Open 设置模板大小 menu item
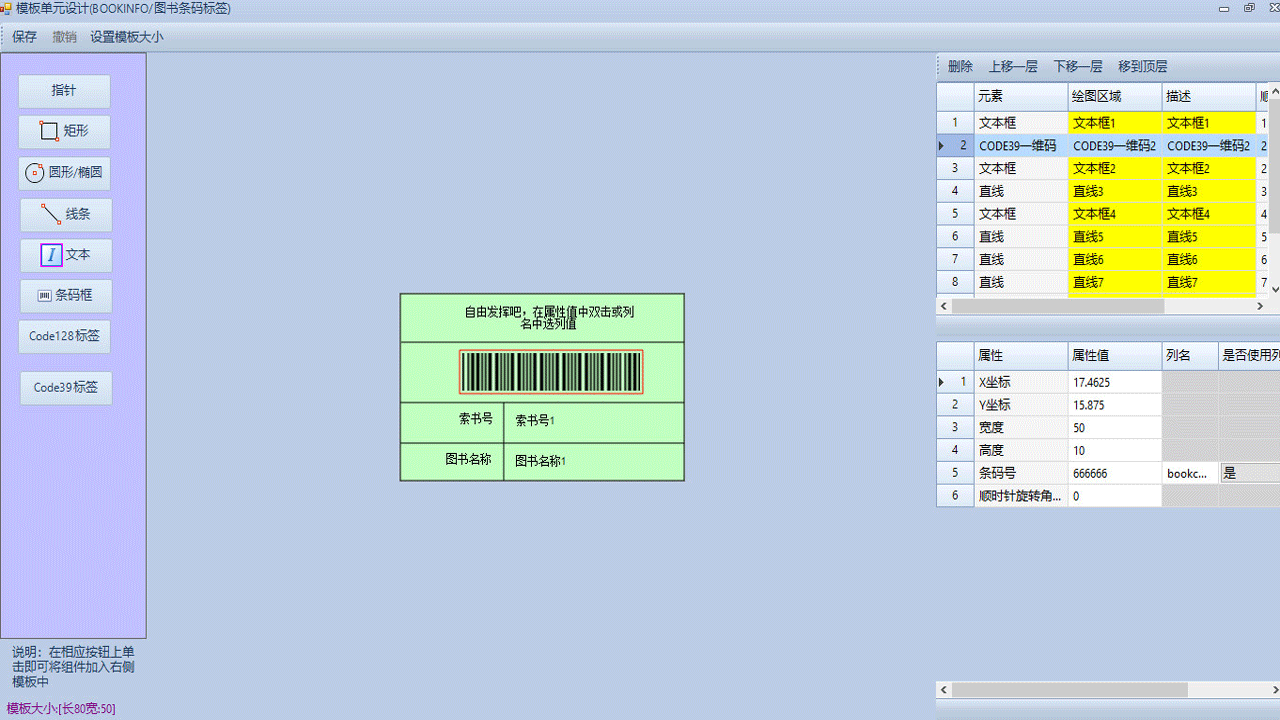1280x720 pixels. (127, 37)
